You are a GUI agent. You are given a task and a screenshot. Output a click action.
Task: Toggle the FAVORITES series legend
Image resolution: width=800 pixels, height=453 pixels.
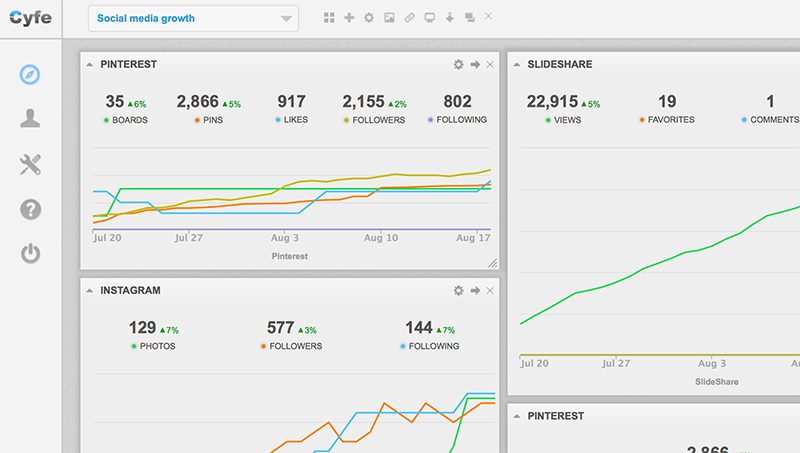[x=667, y=119]
